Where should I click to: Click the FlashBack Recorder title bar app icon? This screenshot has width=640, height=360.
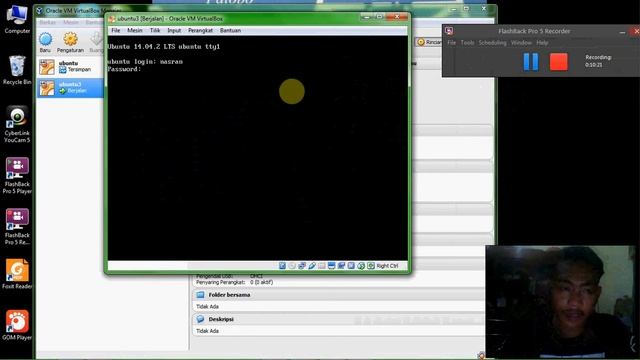pyautogui.click(x=449, y=31)
